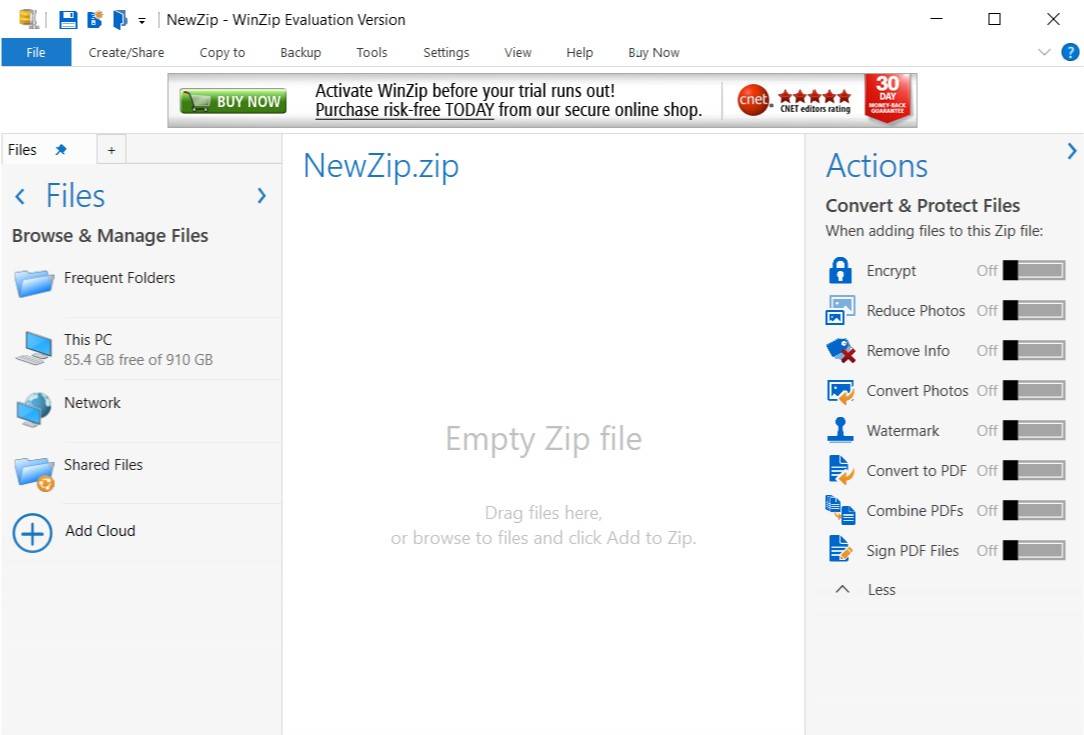The image size is (1084, 735).
Task: Open the Copy to tab
Action: [x=222, y=53]
